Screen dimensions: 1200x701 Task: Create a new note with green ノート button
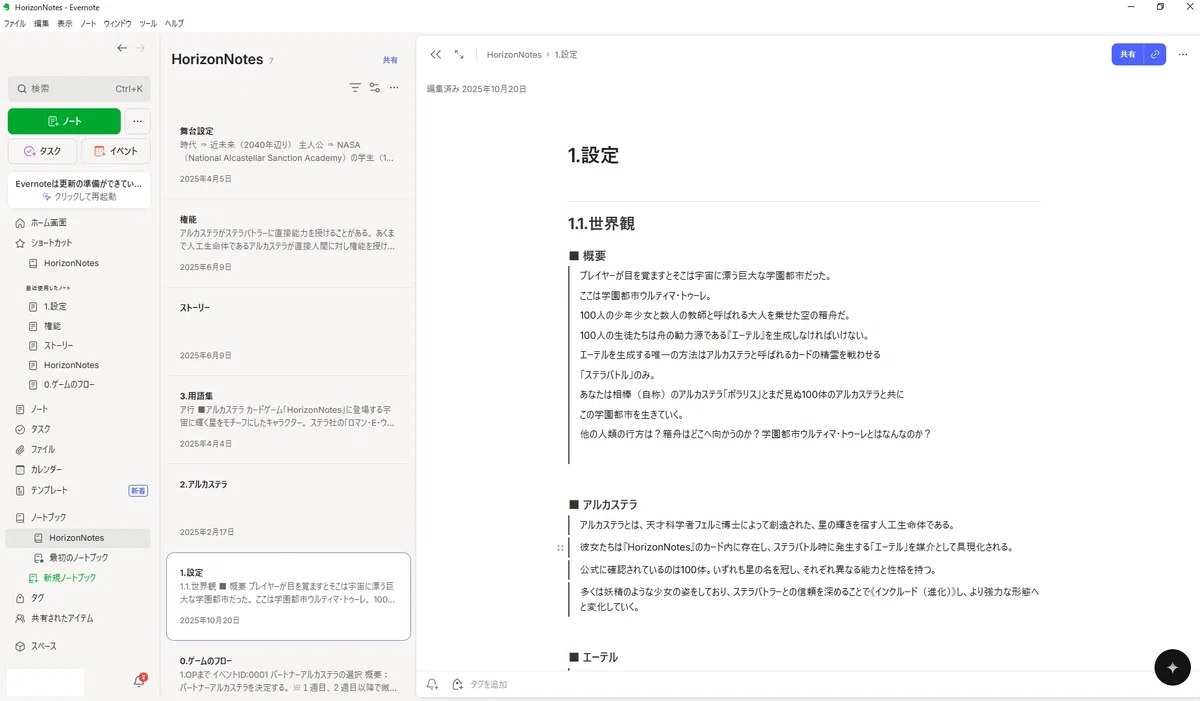(x=64, y=121)
